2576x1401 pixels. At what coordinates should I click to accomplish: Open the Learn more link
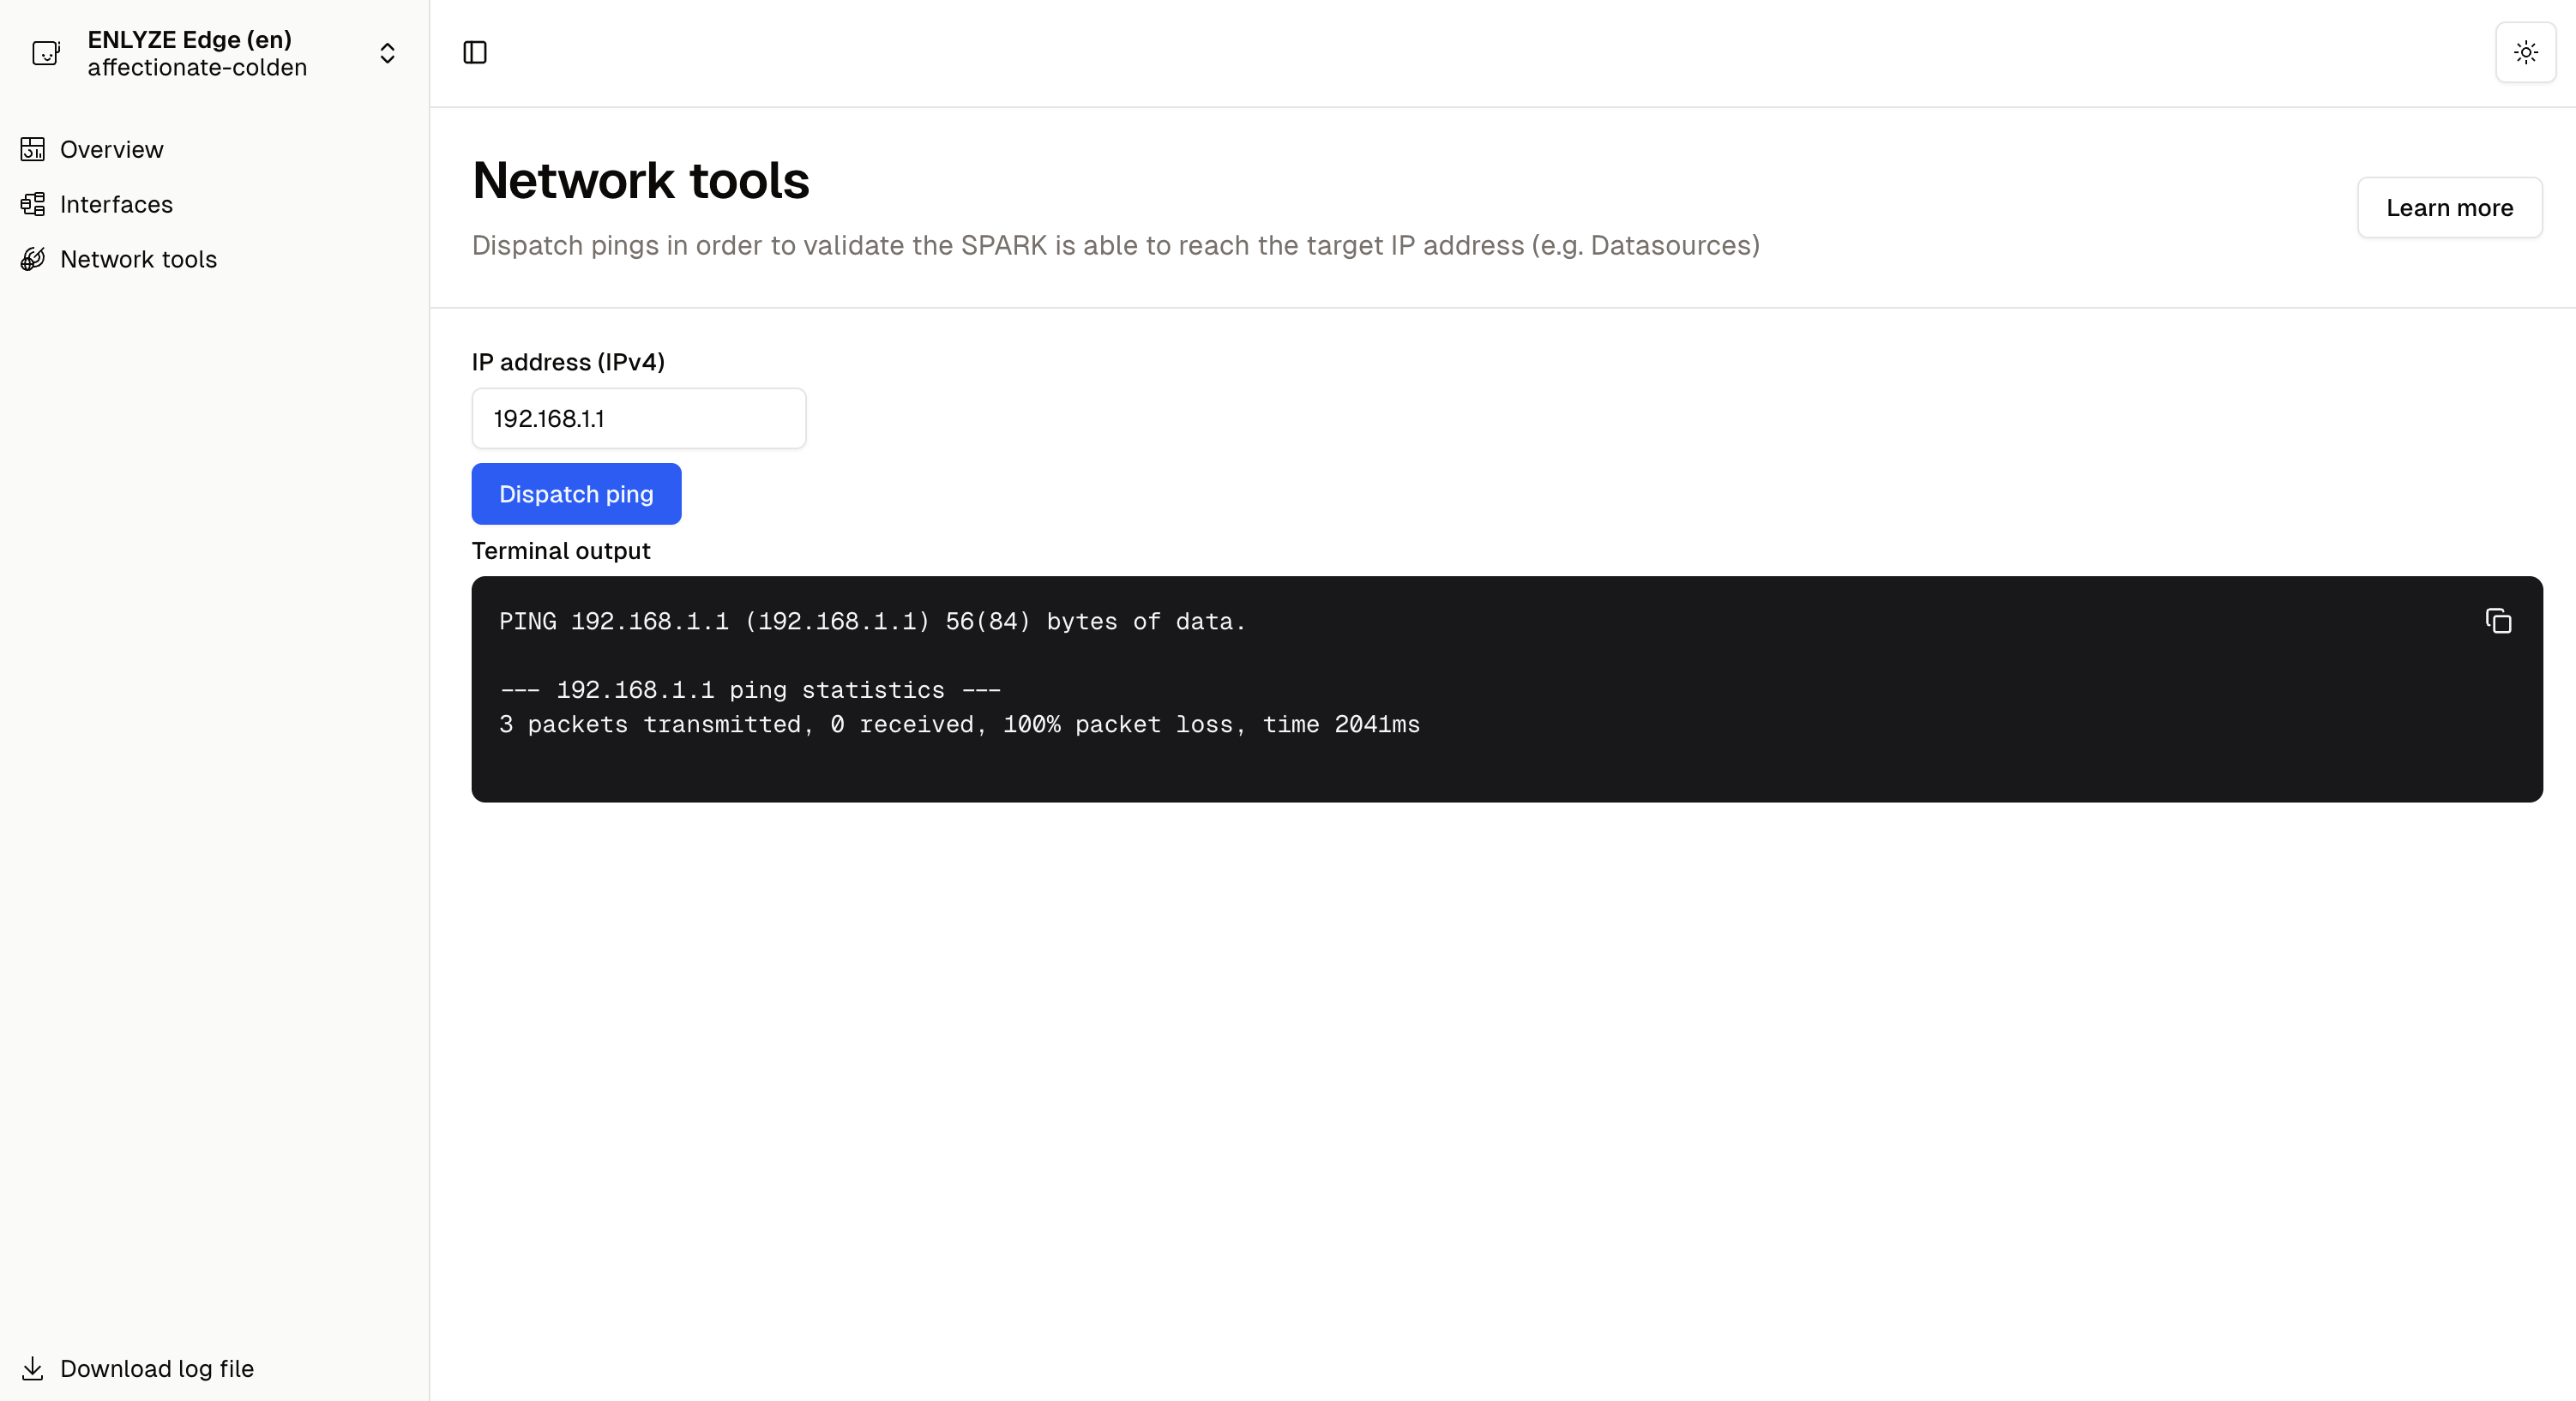2449,208
